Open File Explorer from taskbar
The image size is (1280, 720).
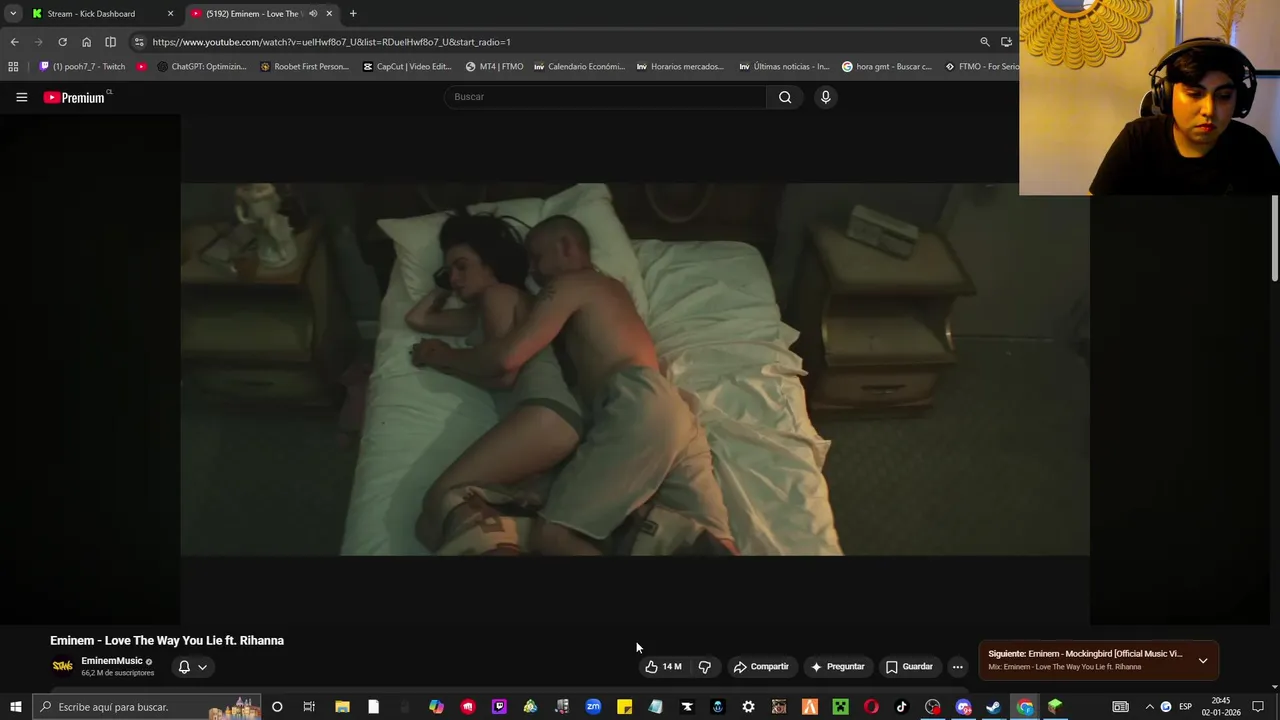click(342, 707)
